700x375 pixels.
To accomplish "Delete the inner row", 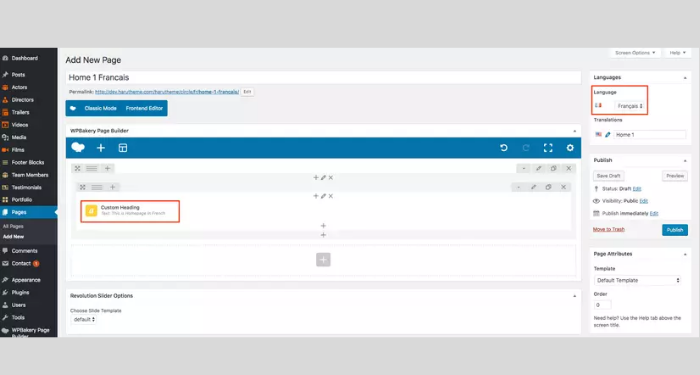I will point(563,187).
